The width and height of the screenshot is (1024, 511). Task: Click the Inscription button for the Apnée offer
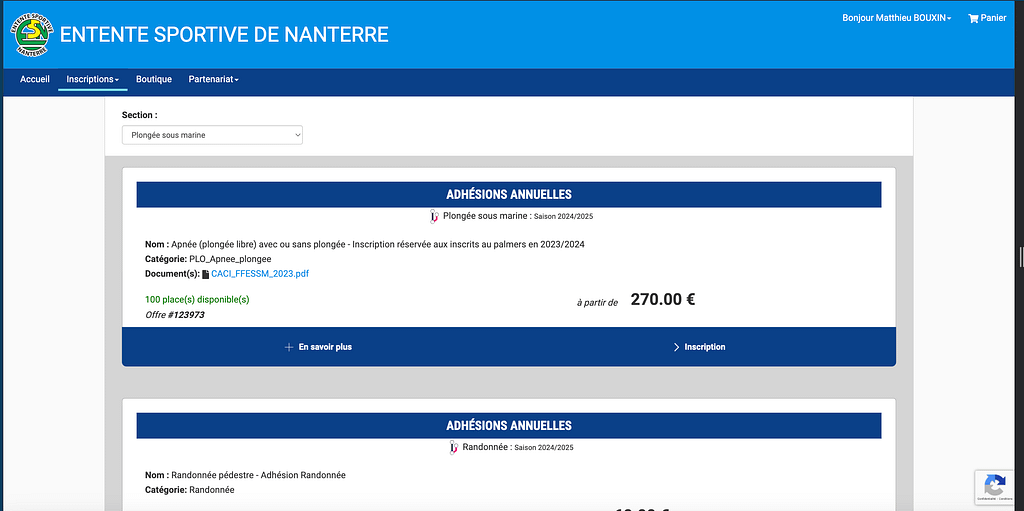[x=700, y=347]
